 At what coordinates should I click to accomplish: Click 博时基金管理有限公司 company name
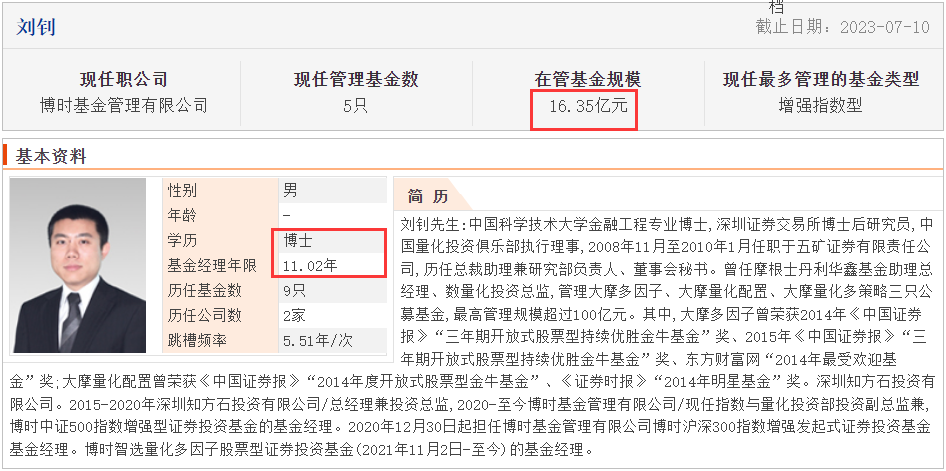pyautogui.click(x=124, y=106)
